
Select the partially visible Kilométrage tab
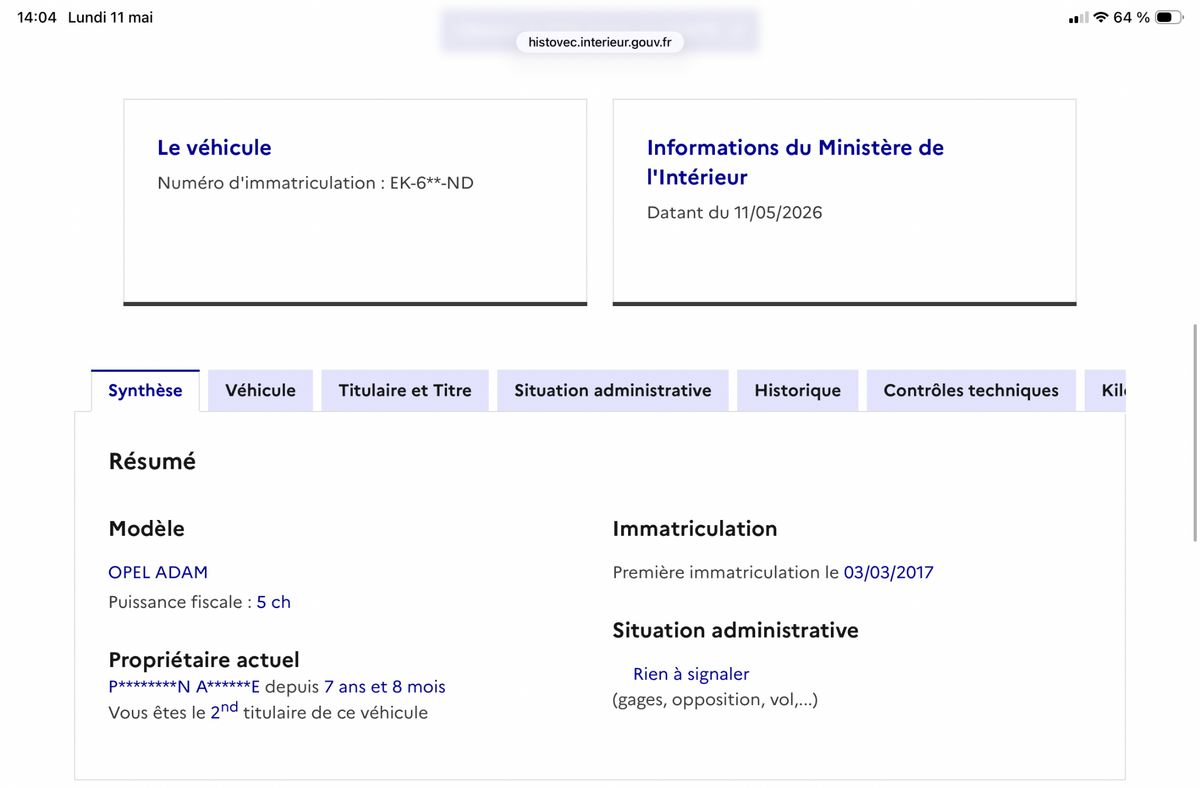coord(1106,390)
